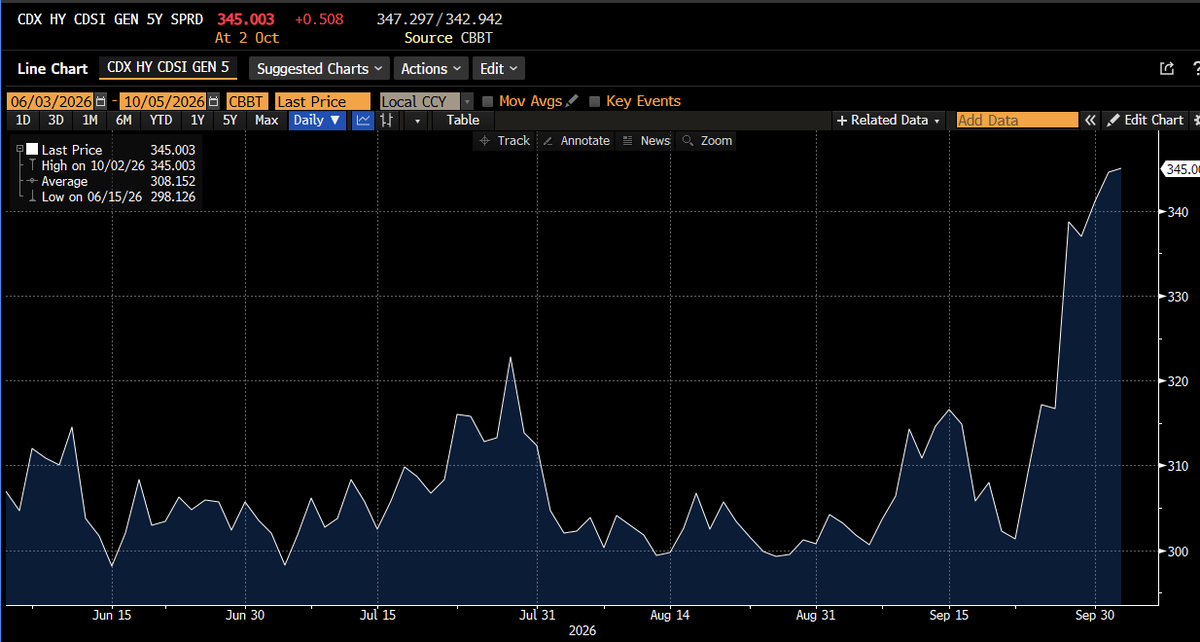Click the Track crosshair tool
Viewport: 1200px width, 642px height.
pyautogui.click(x=505, y=141)
